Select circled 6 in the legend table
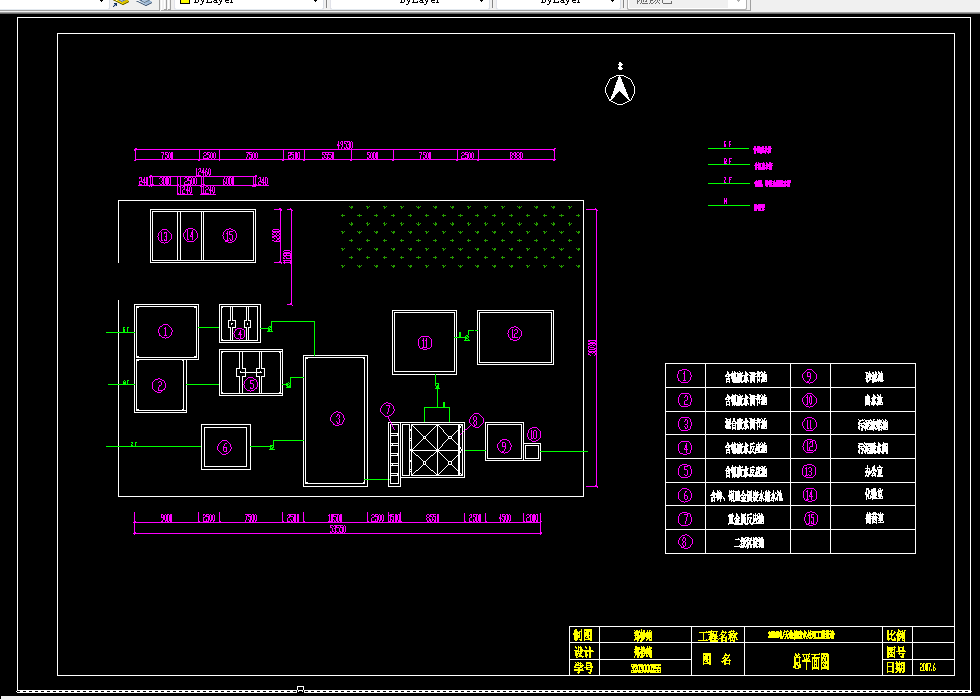Screen dimensions: 980x700 tap(685, 495)
